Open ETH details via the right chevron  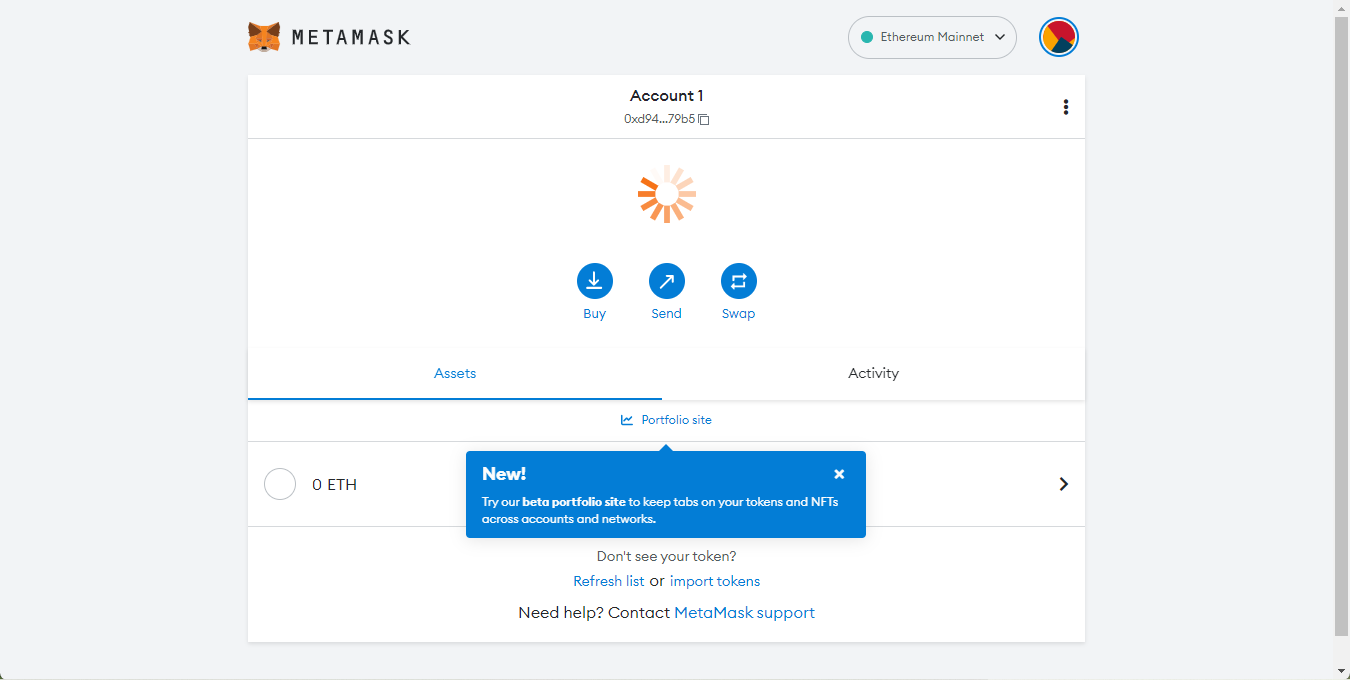coord(1063,484)
